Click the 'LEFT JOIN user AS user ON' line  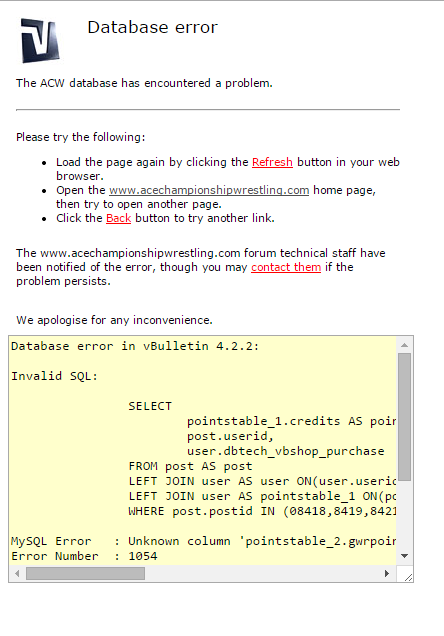[x=262, y=481]
